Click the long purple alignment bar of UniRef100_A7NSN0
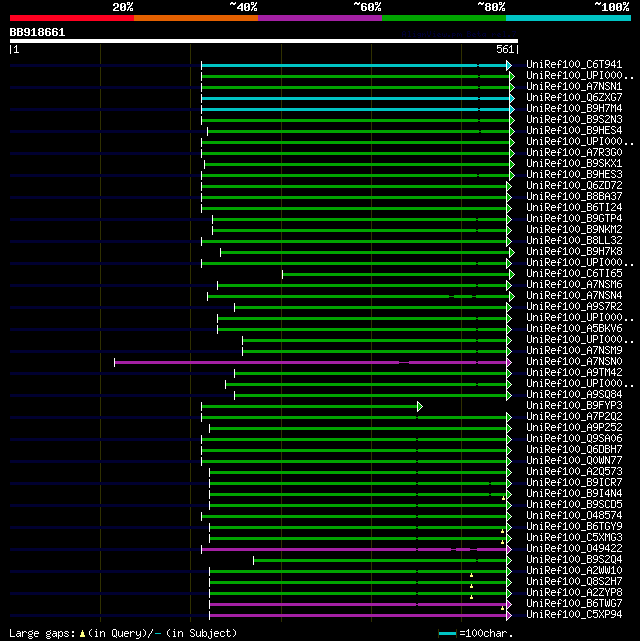 coord(311,363)
